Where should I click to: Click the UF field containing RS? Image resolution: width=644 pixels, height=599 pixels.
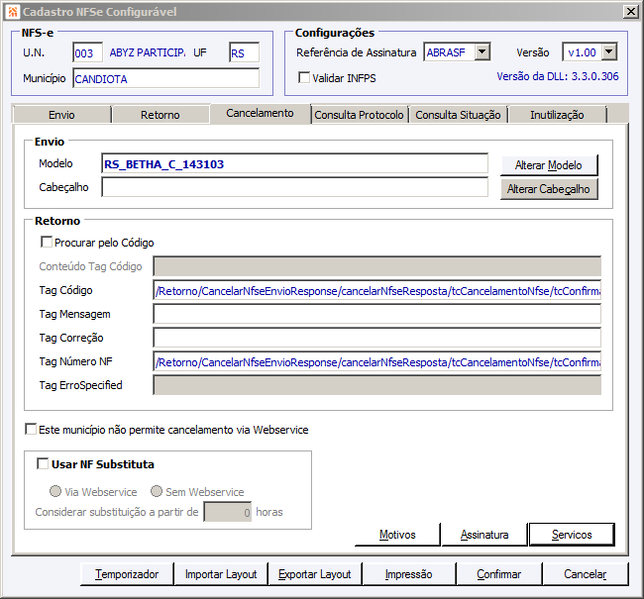point(244,53)
